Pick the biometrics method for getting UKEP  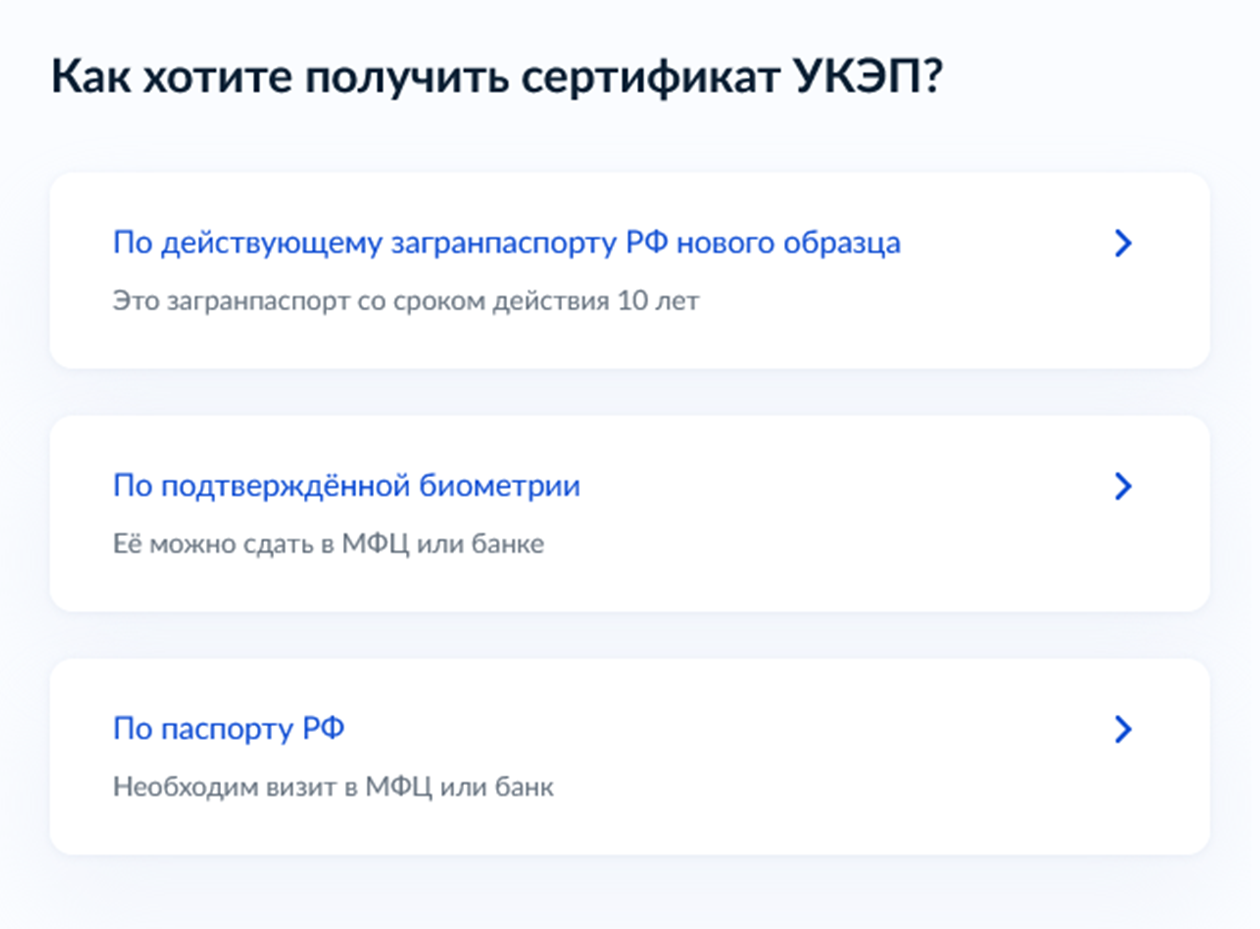(348, 486)
